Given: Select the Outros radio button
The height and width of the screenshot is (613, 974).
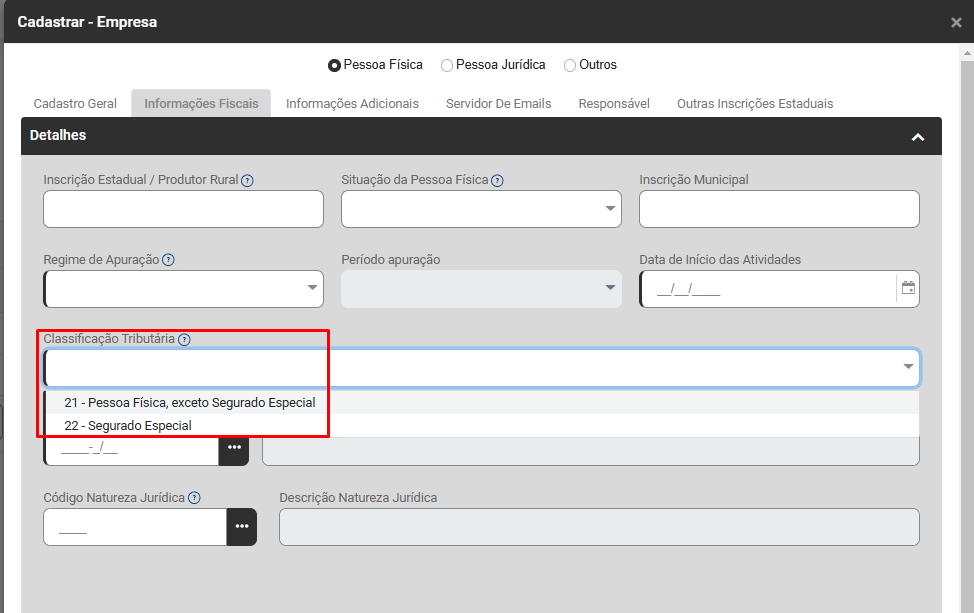Looking at the screenshot, I should pos(570,66).
